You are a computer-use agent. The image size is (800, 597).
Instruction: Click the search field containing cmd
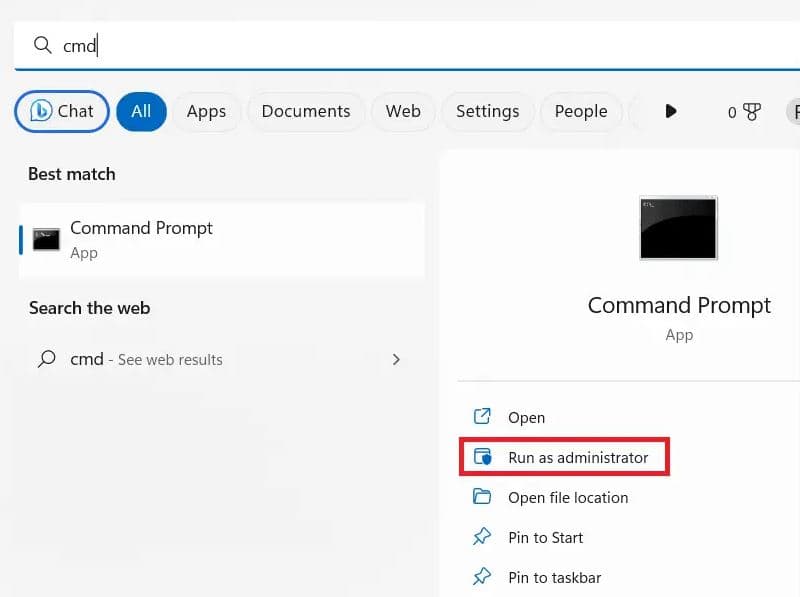tap(400, 46)
